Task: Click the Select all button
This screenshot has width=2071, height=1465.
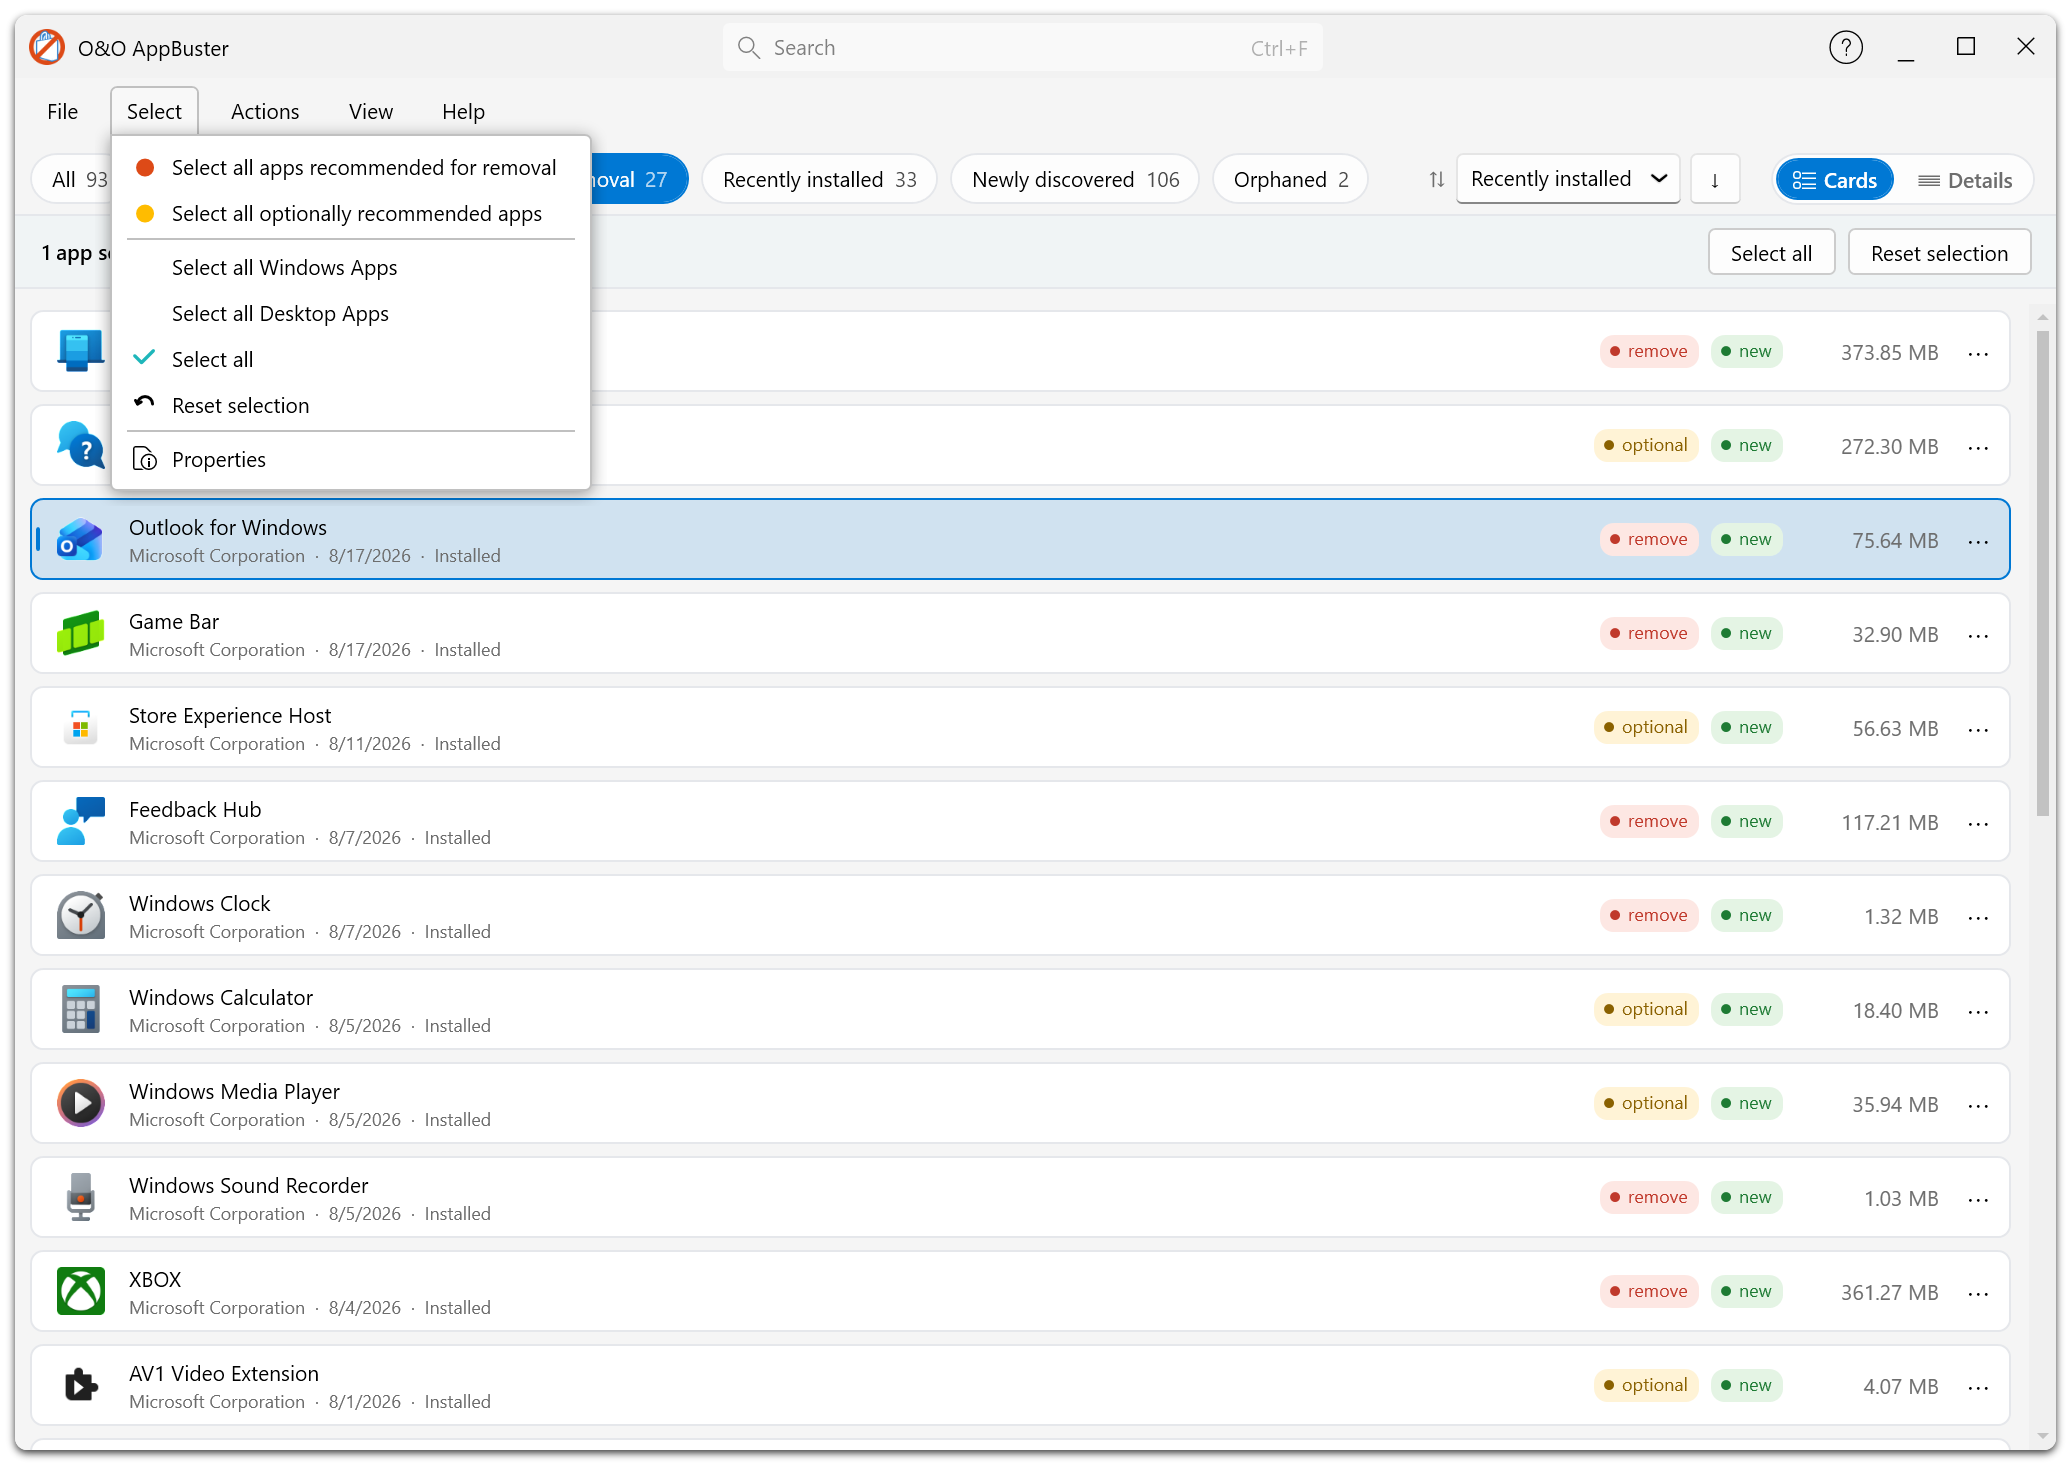Action: (x=1771, y=253)
